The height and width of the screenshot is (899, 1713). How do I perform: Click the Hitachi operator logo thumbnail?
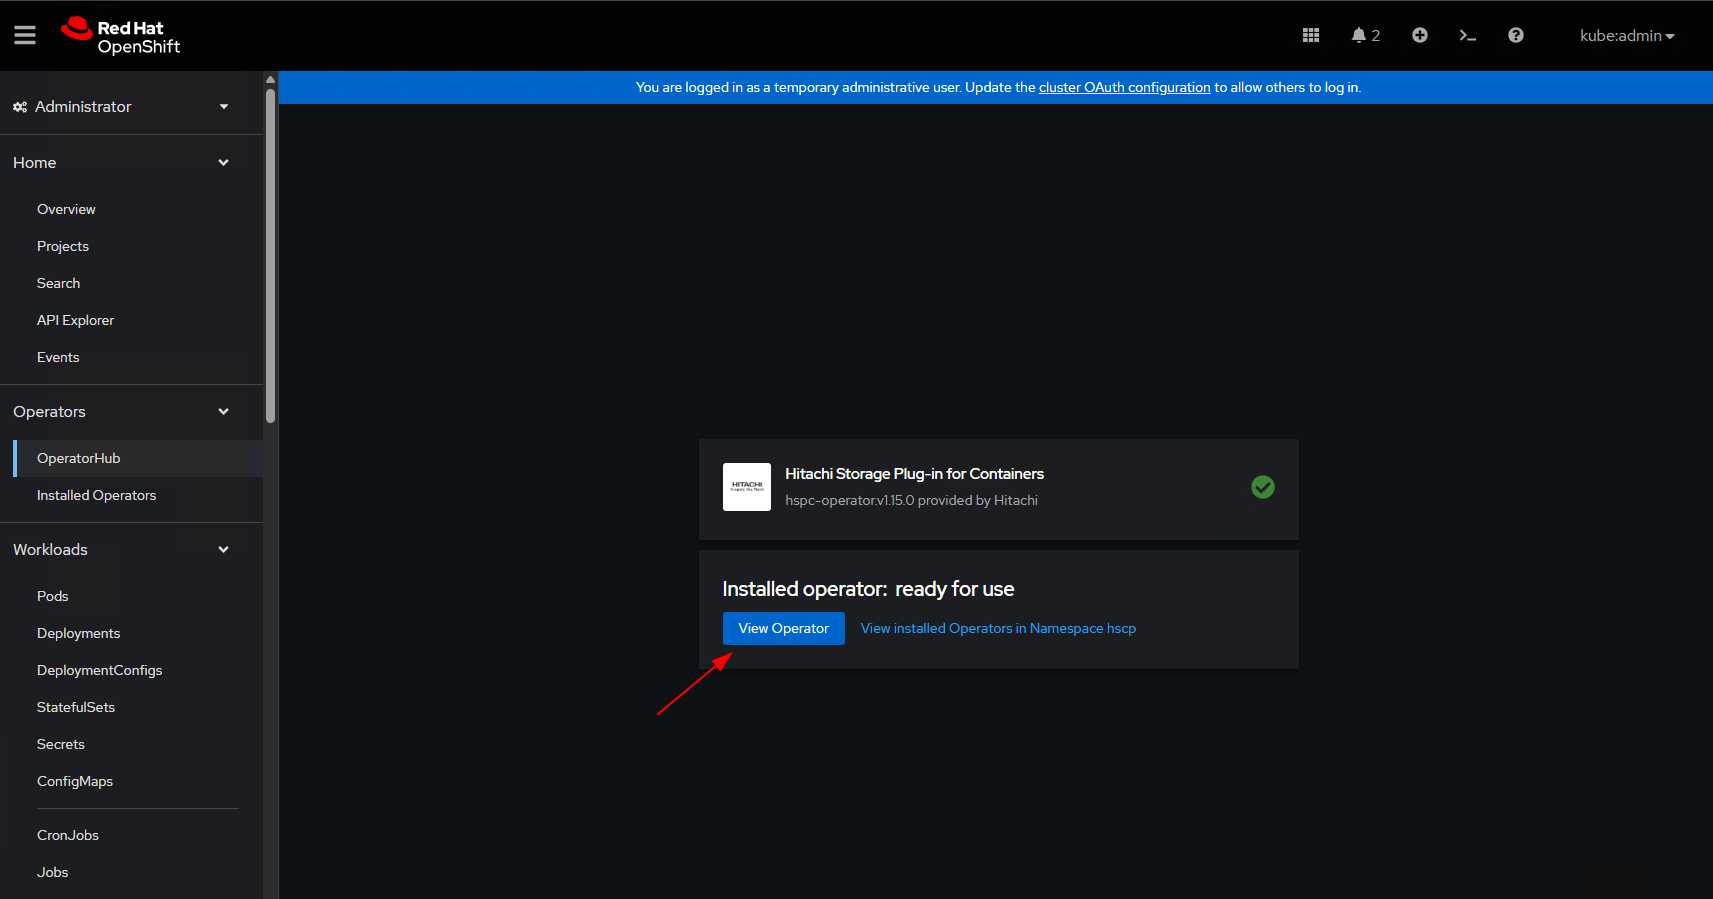(x=747, y=487)
